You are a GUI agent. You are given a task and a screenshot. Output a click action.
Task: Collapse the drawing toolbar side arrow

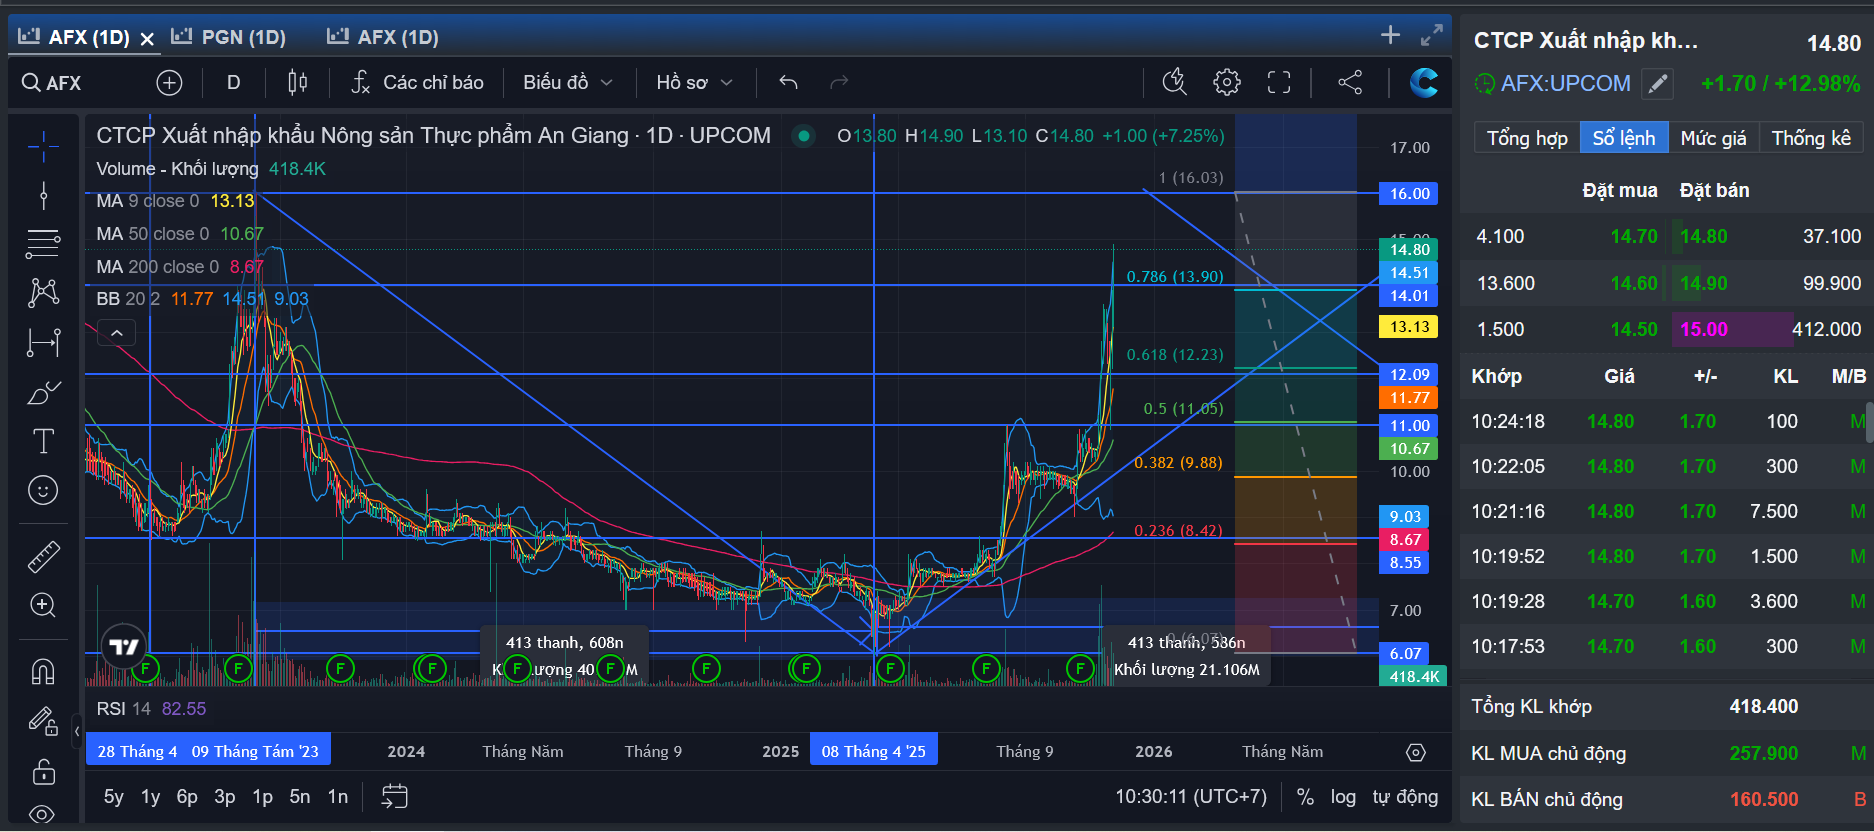tap(77, 731)
